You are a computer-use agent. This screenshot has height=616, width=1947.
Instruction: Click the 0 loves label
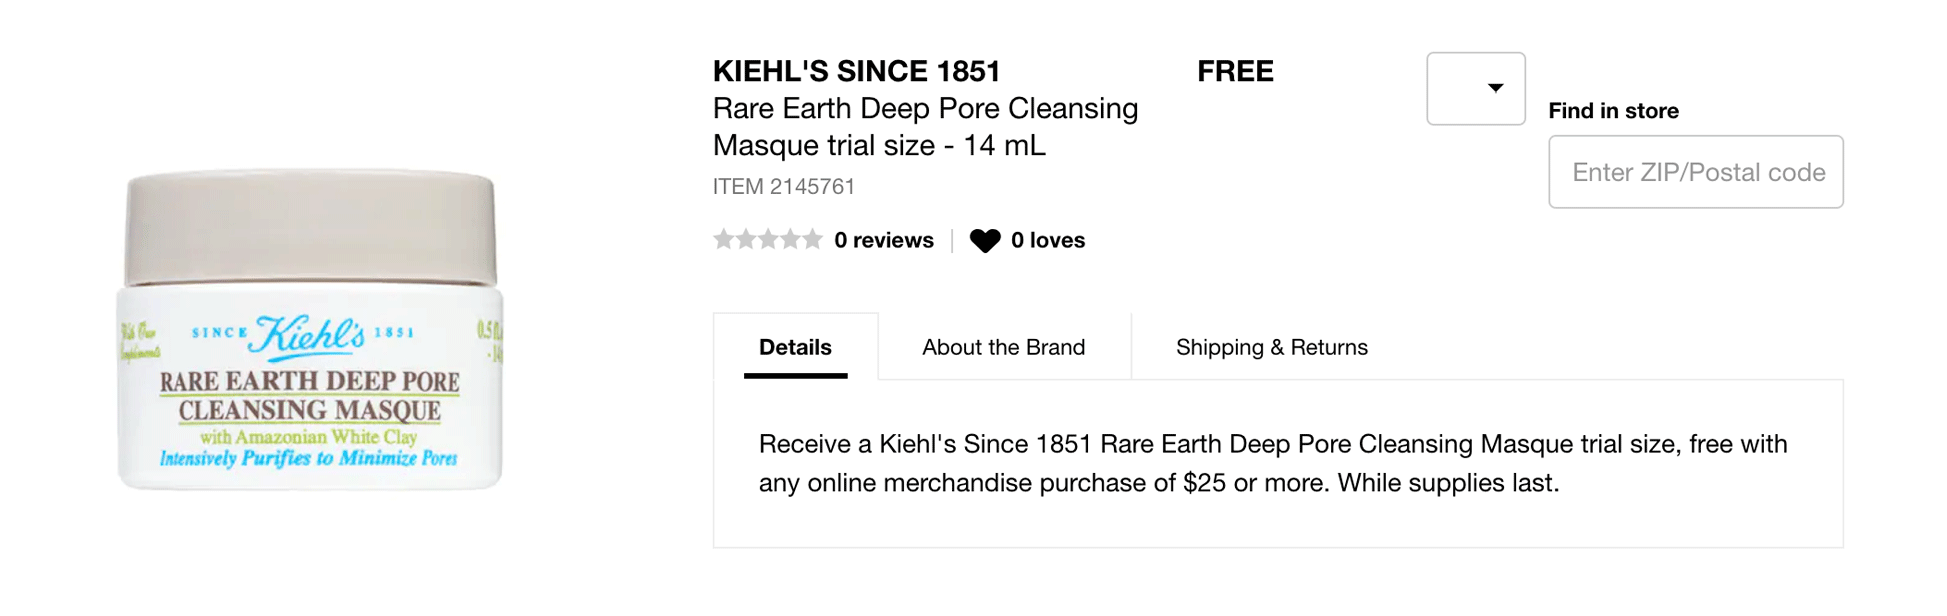pyautogui.click(x=1047, y=240)
